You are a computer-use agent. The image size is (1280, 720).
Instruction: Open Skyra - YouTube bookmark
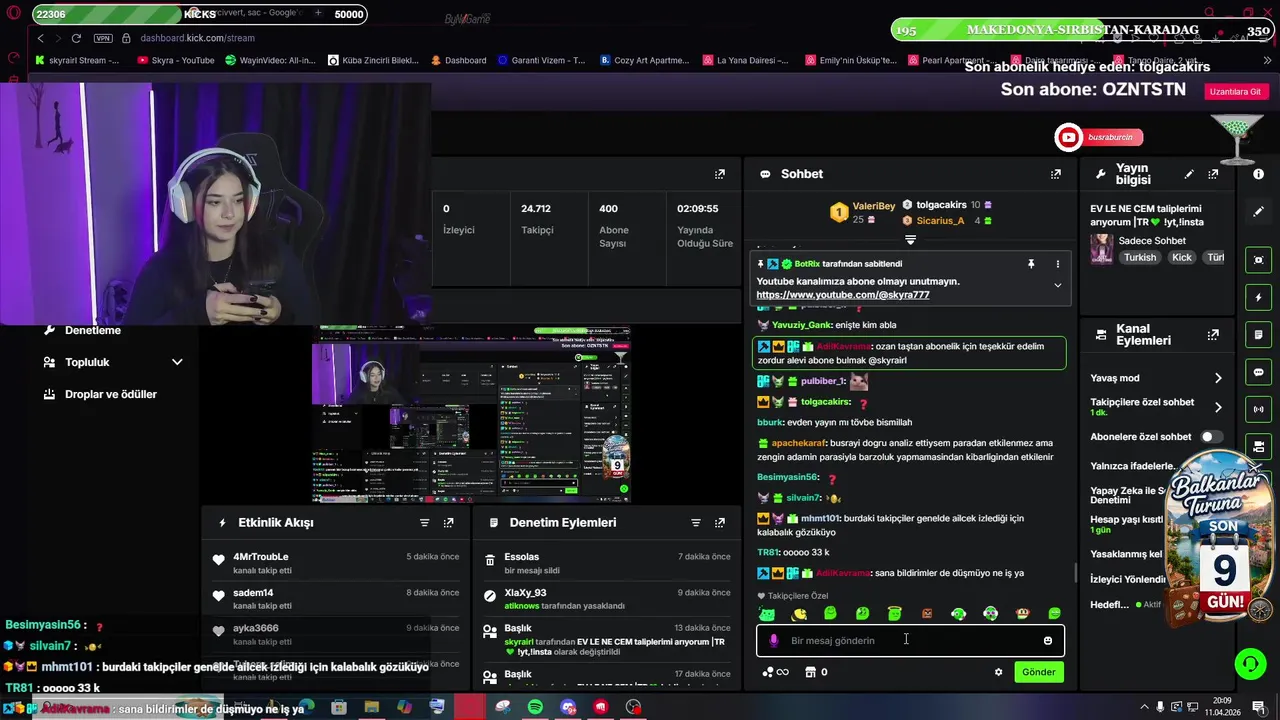[176, 60]
